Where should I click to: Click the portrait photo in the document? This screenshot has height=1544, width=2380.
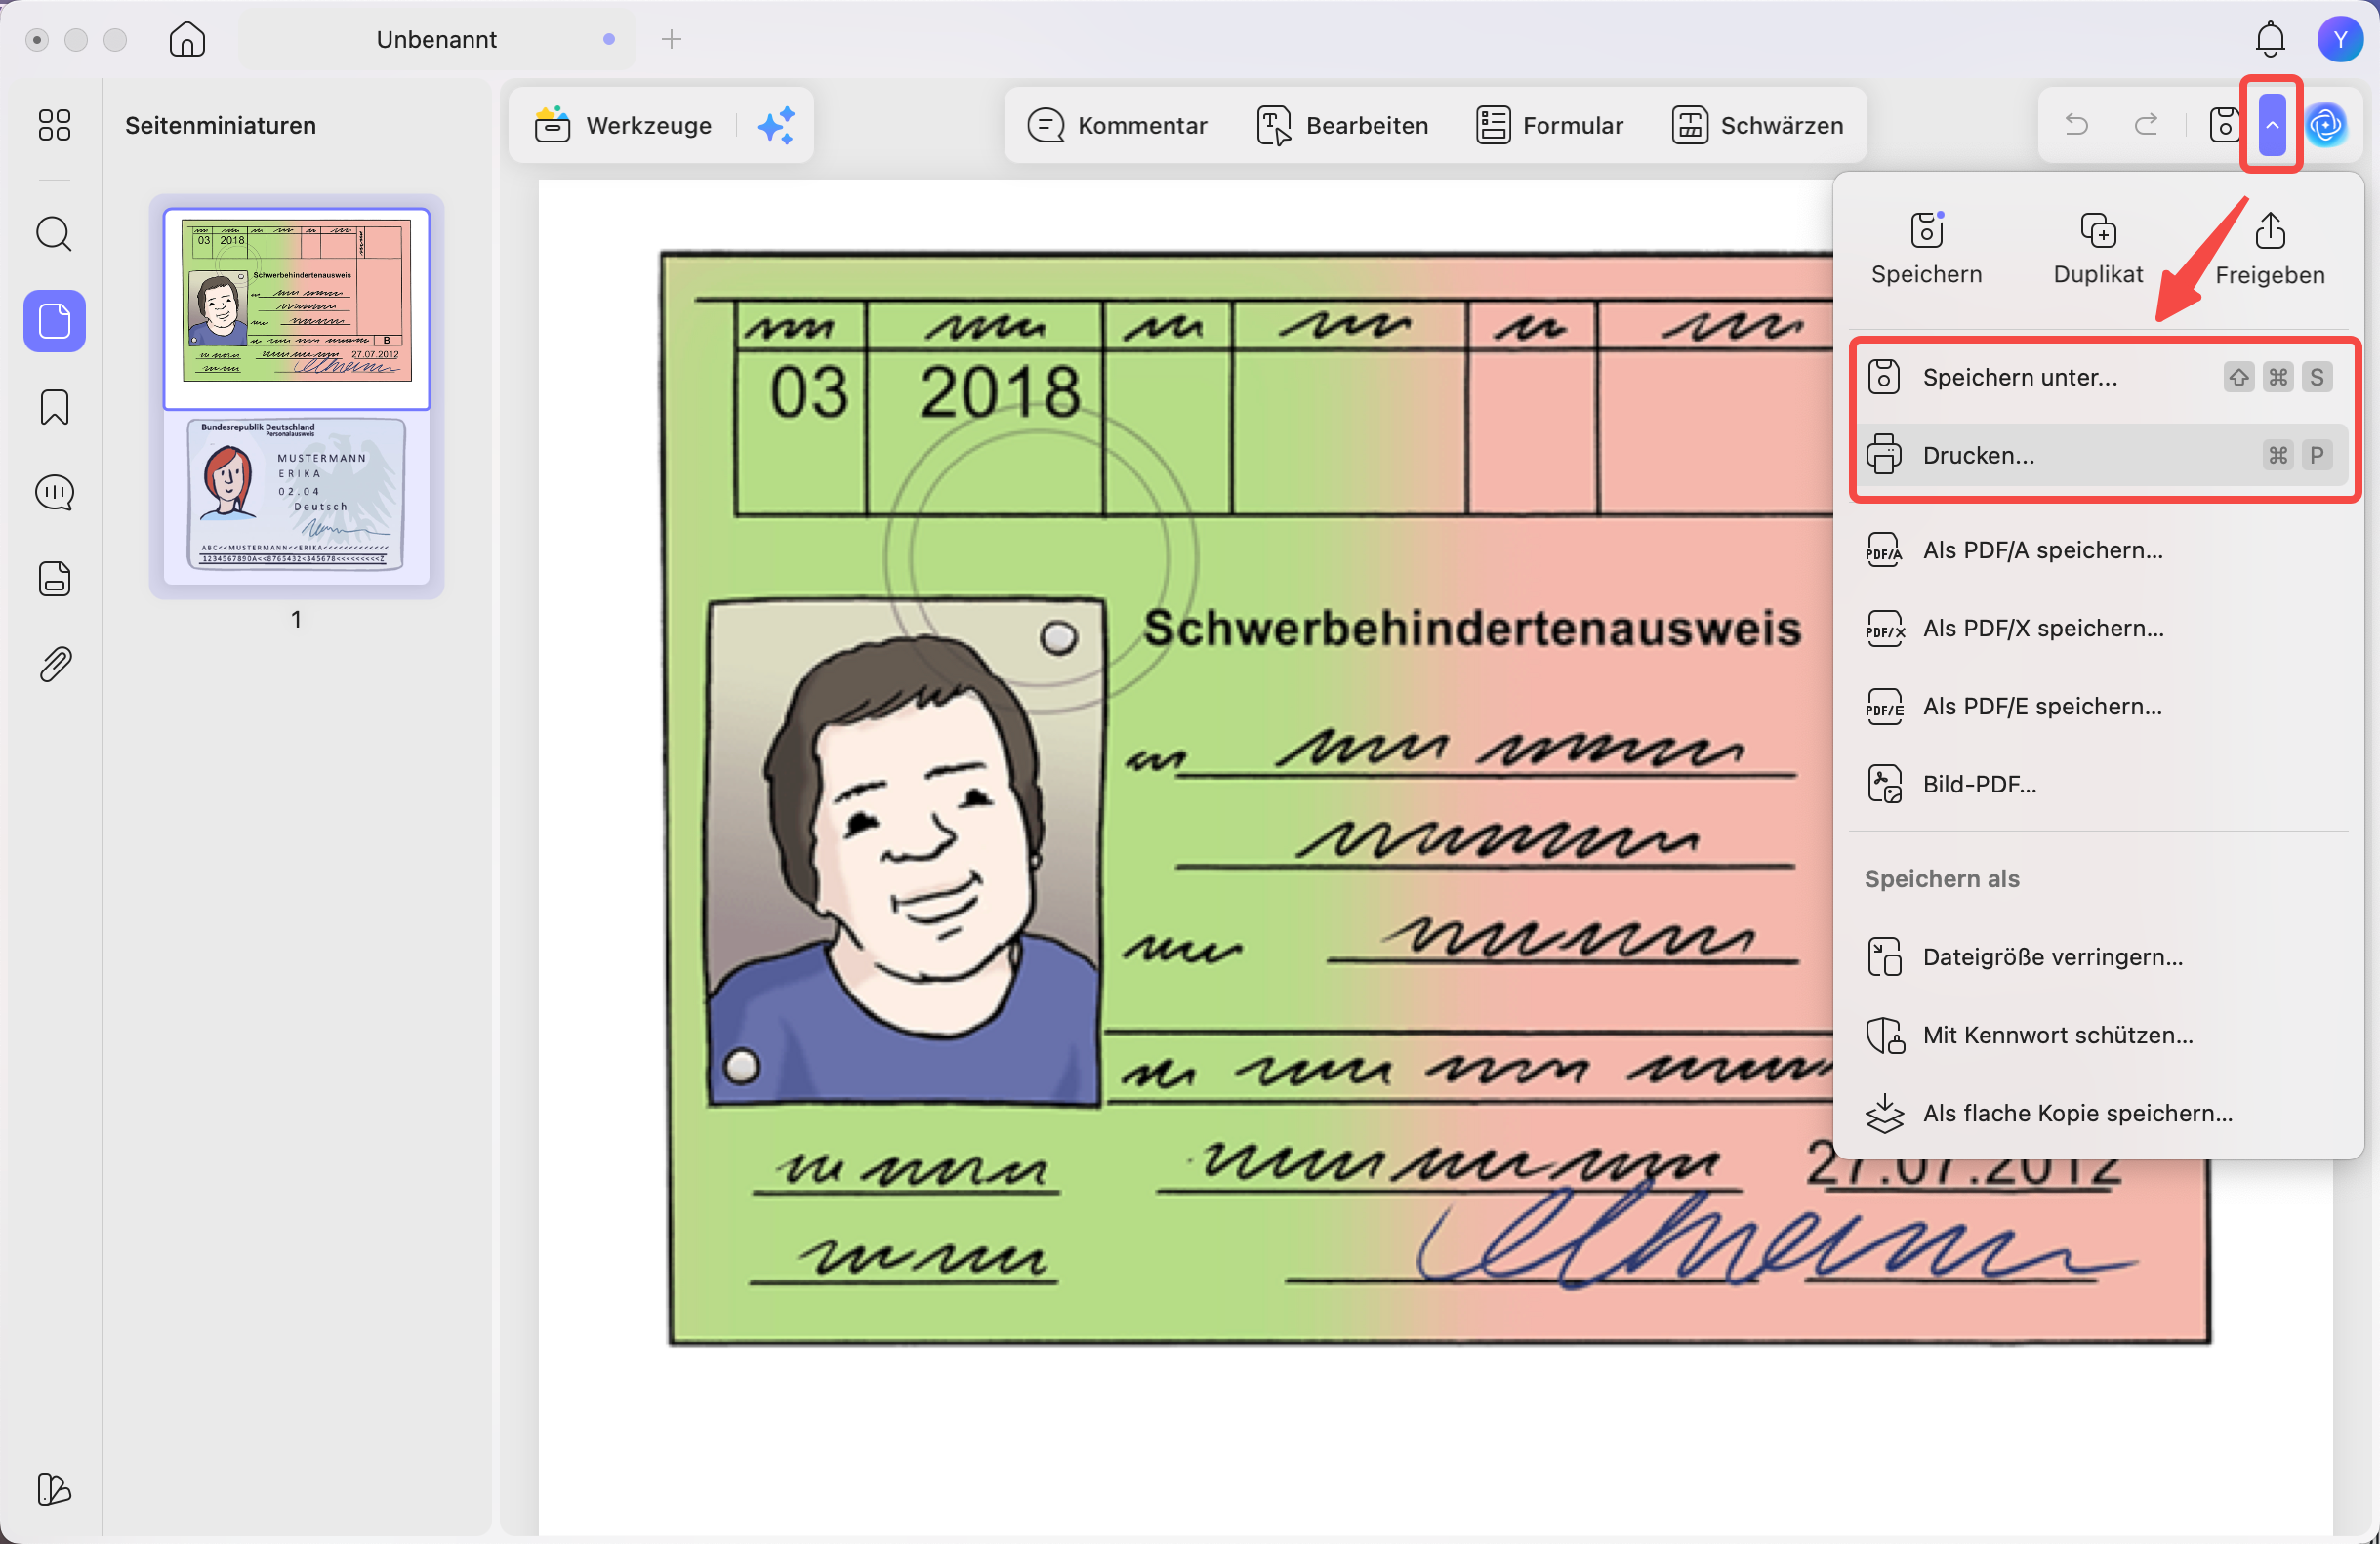[905, 852]
